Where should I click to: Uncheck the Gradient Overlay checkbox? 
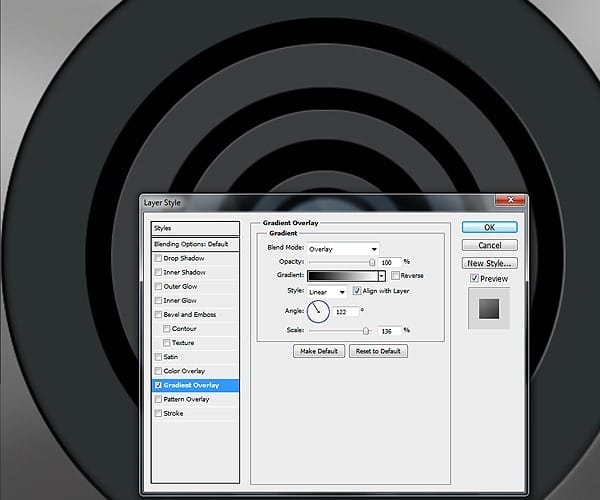tap(158, 385)
